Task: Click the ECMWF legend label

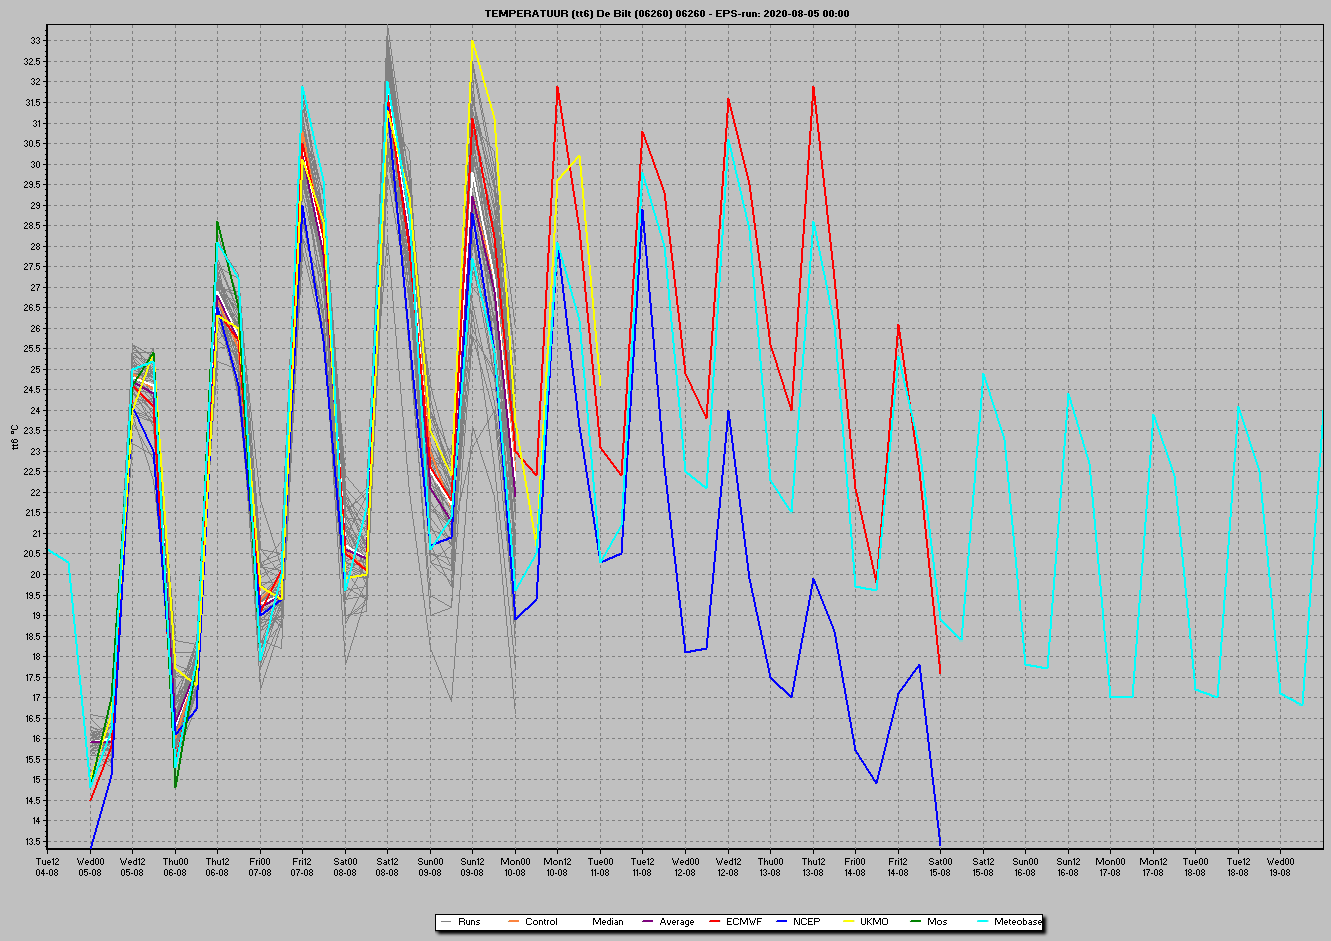Action: [743, 922]
